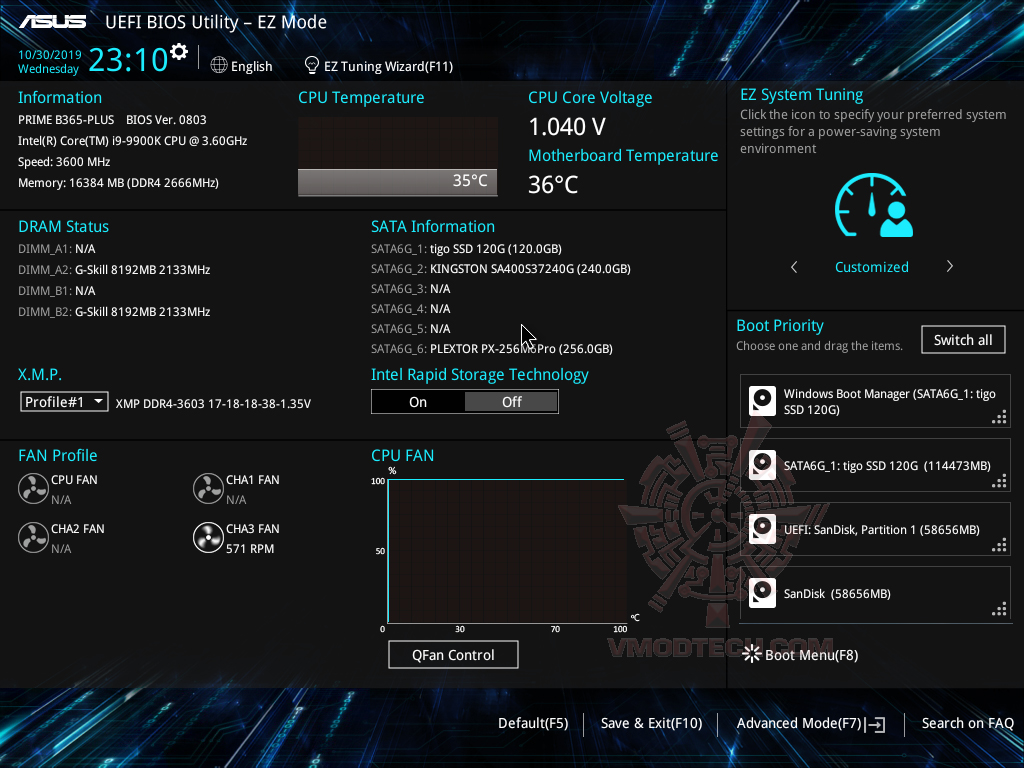This screenshot has width=1024, height=768.
Task: Click the 36°C motherboard temperature value
Action: 553,184
